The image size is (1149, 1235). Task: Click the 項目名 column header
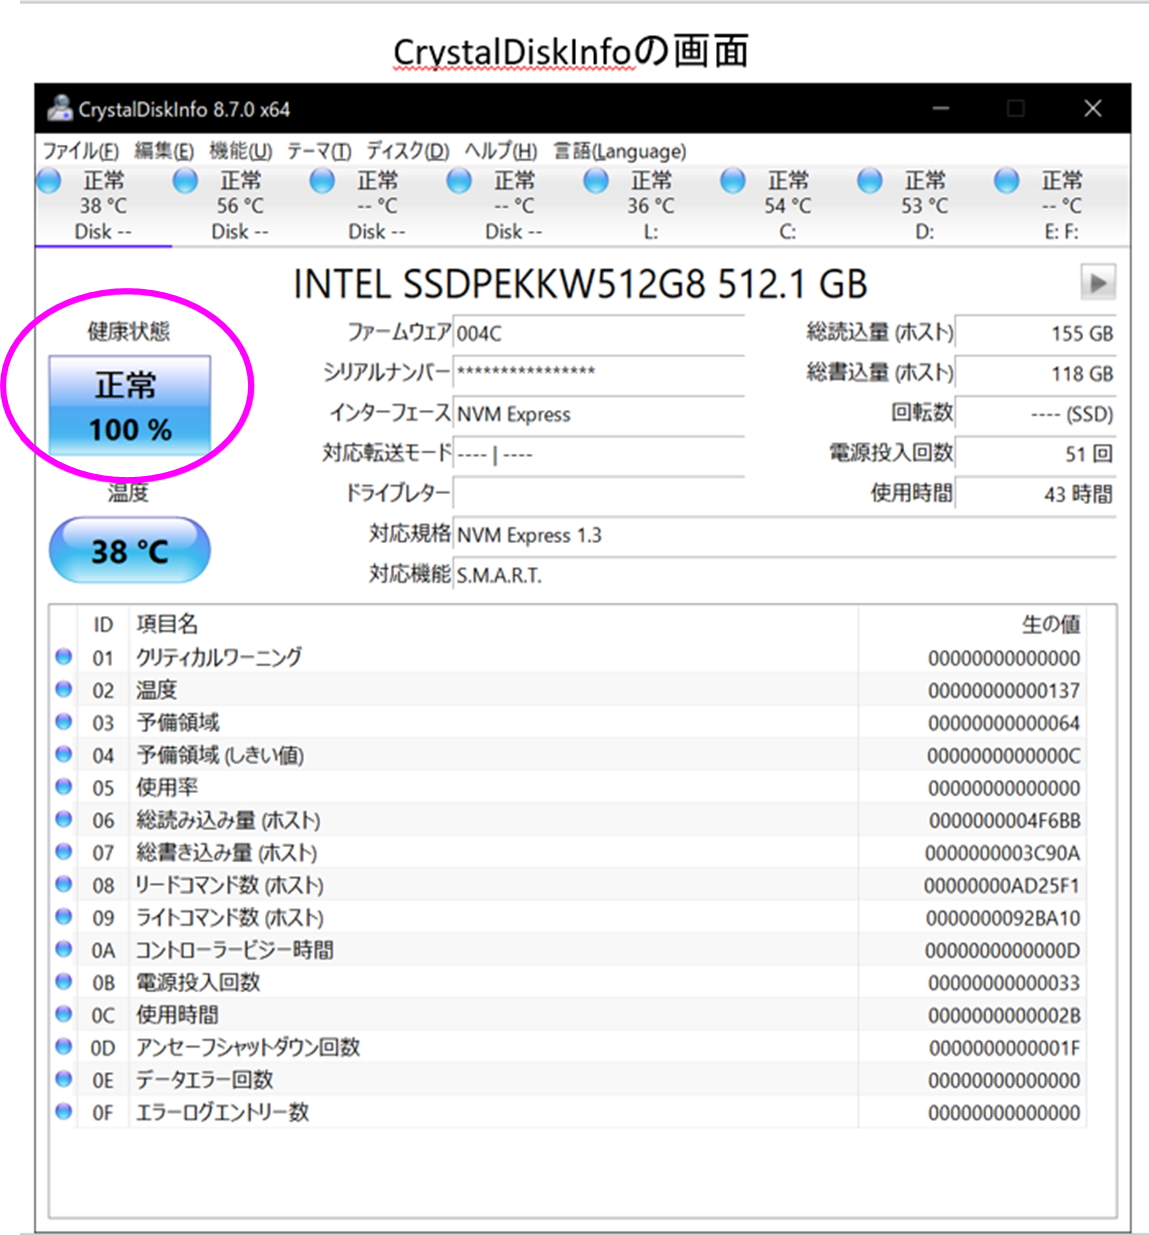click(x=493, y=624)
